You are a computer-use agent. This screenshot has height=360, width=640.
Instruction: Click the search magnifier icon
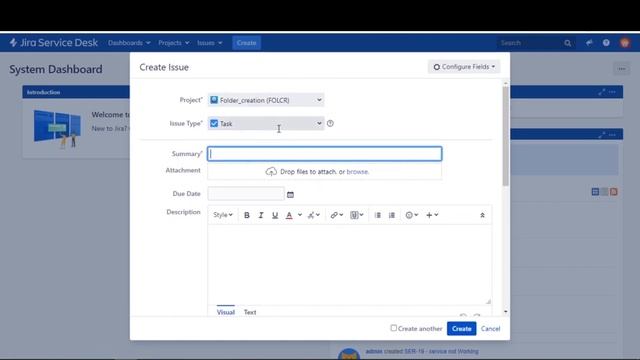coord(567,43)
